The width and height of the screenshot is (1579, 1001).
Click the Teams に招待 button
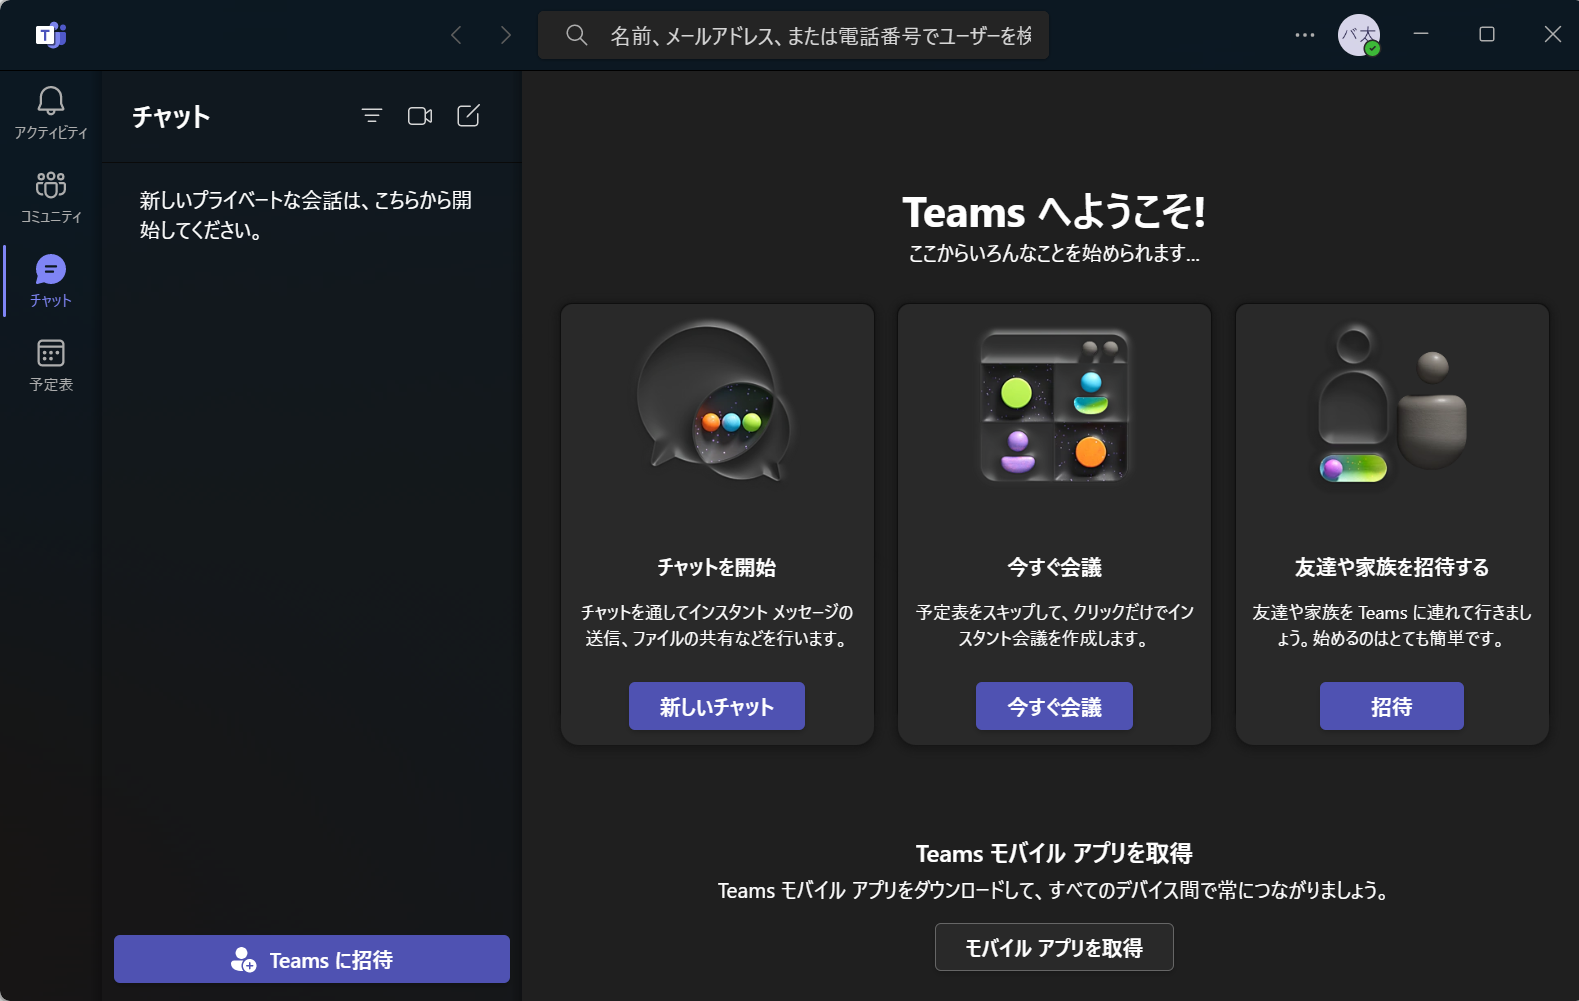[312, 959]
